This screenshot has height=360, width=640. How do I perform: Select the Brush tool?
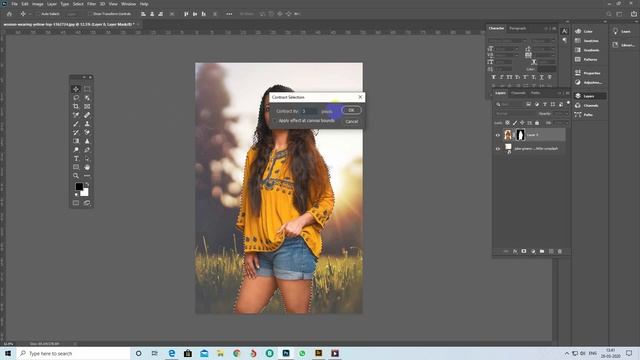[76, 124]
